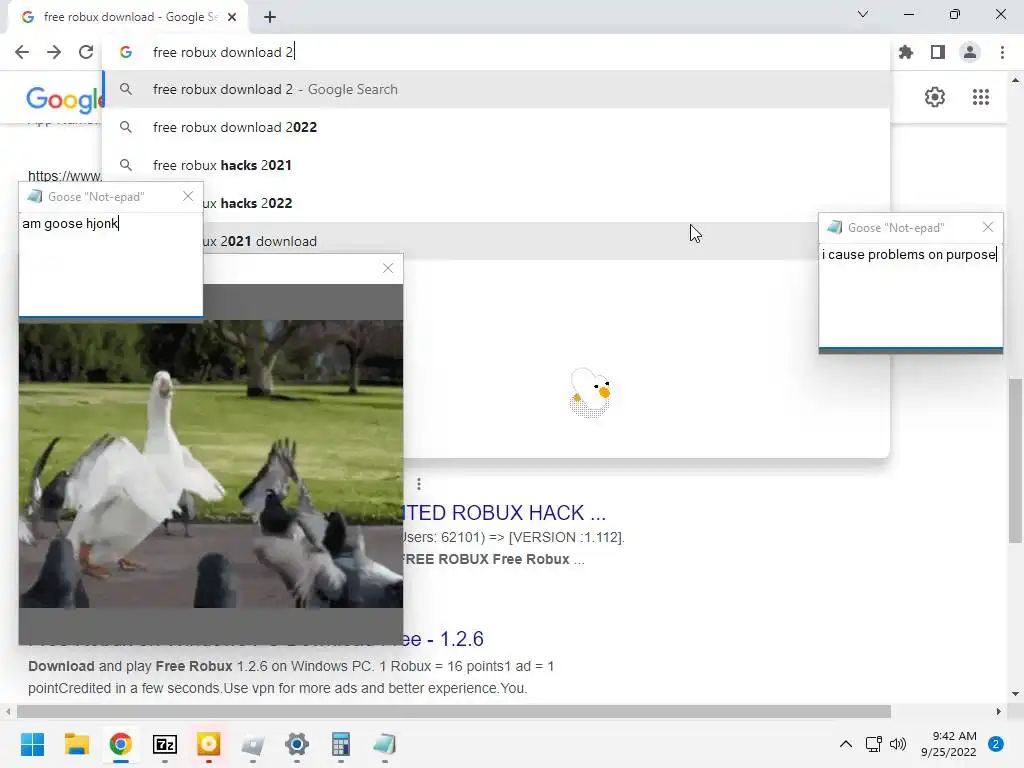
Task: Open clock showing 9:42 AM
Action: 948,744
